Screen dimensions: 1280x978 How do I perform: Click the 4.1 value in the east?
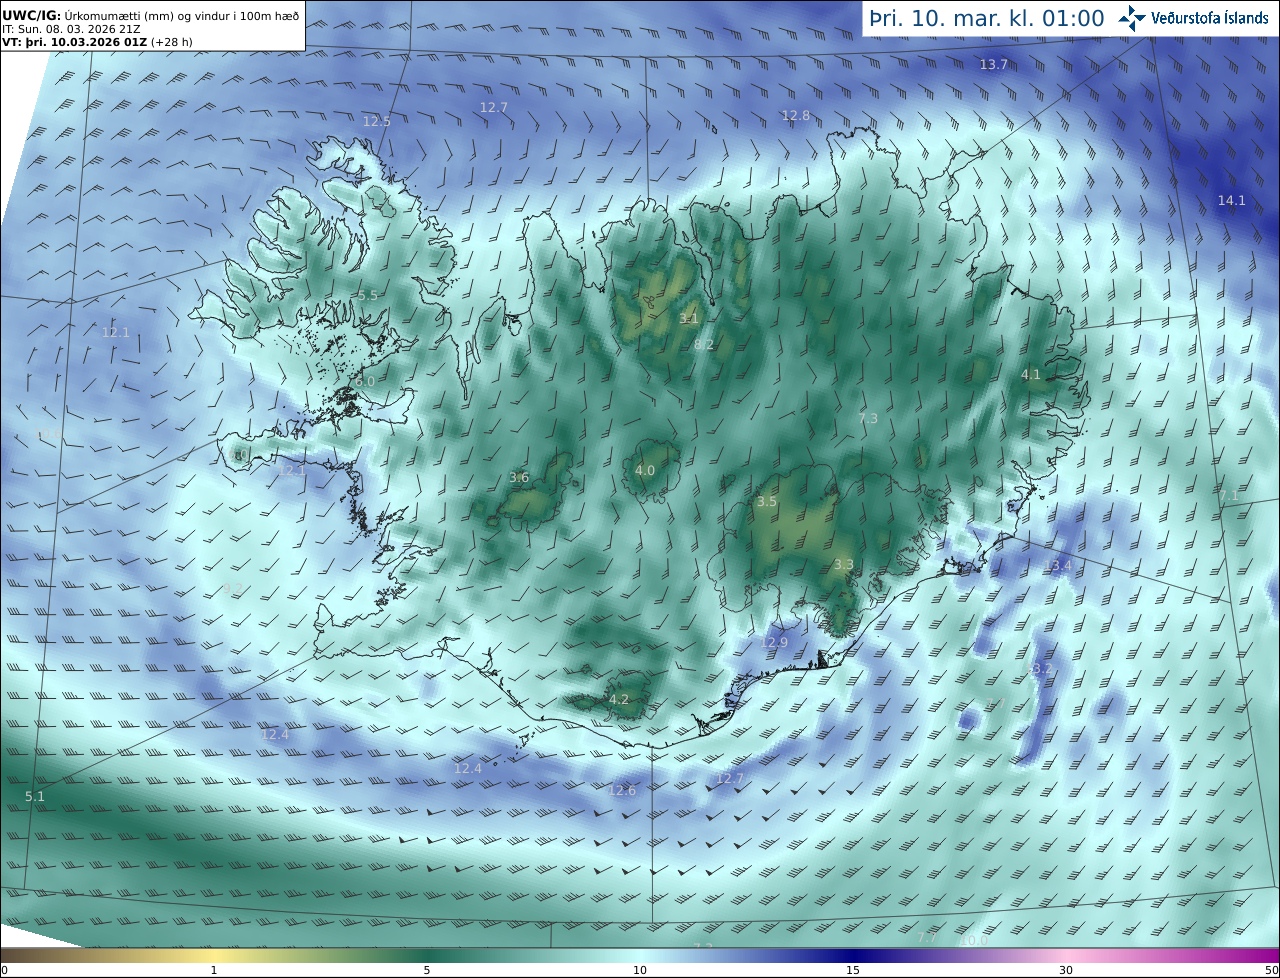tap(1030, 374)
